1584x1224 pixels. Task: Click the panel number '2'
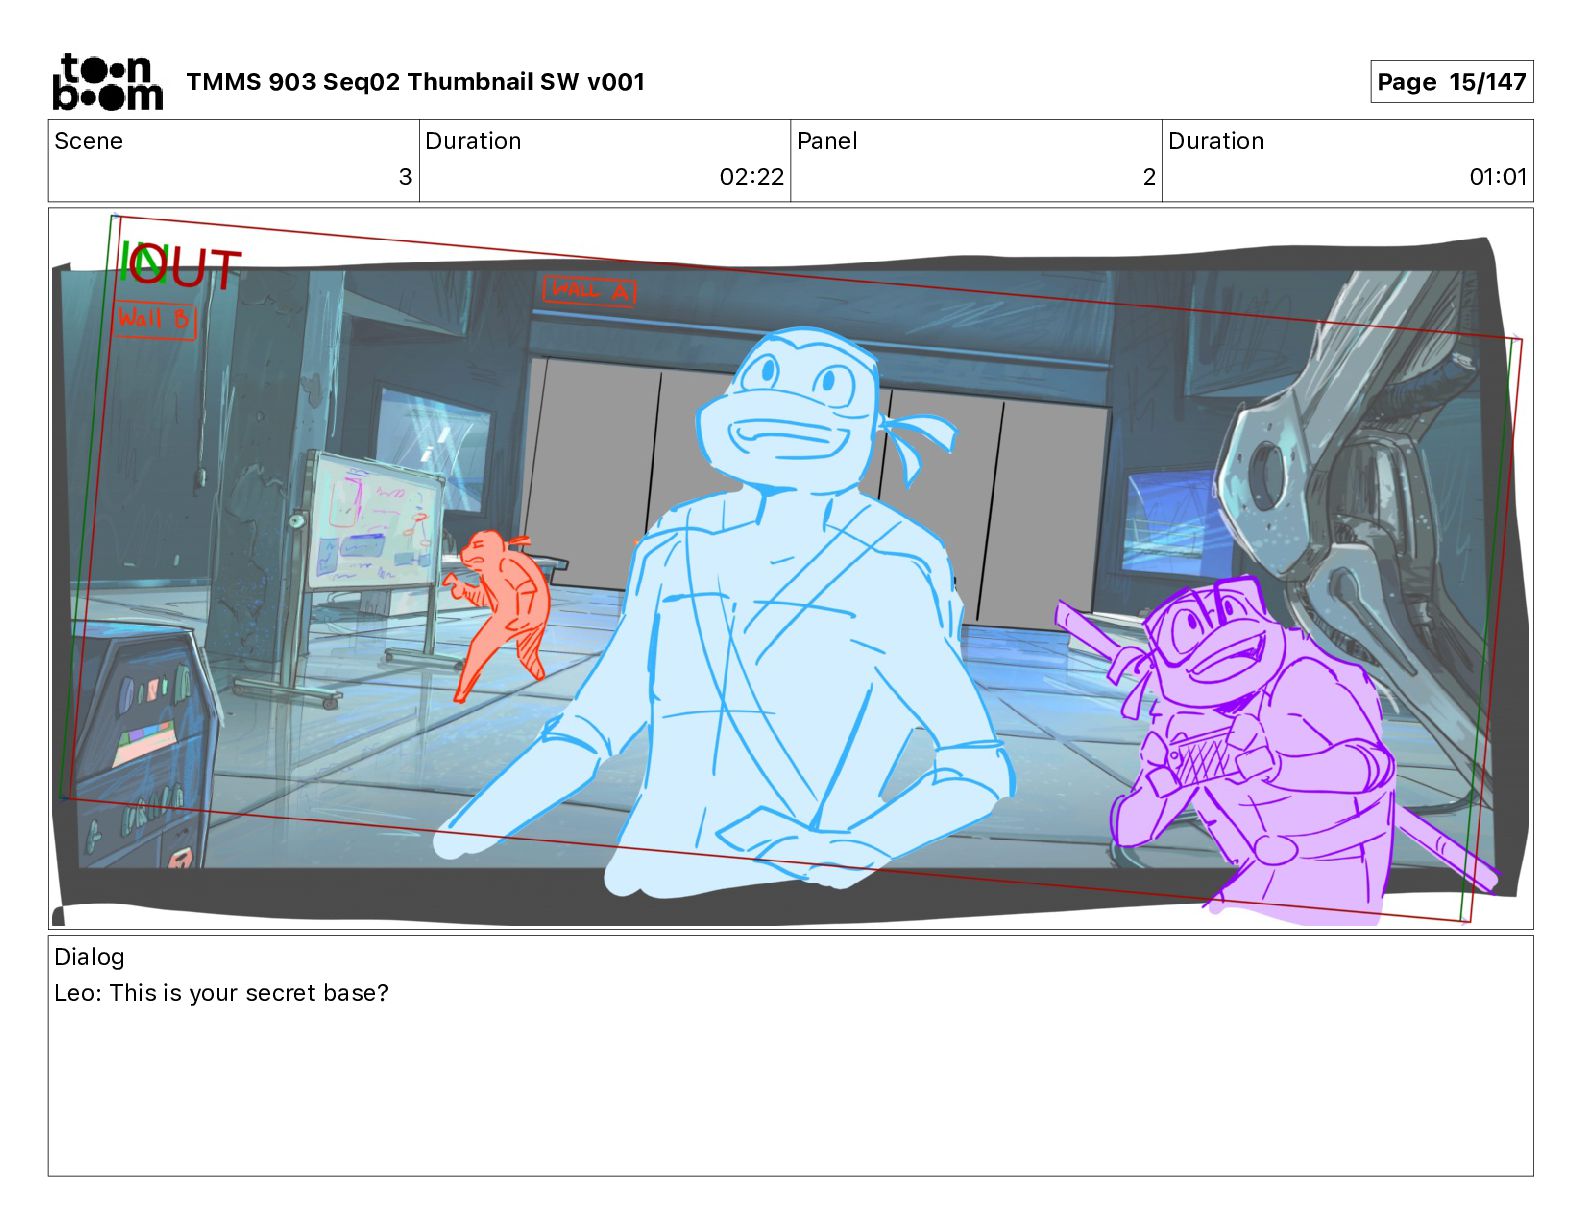click(x=1149, y=177)
